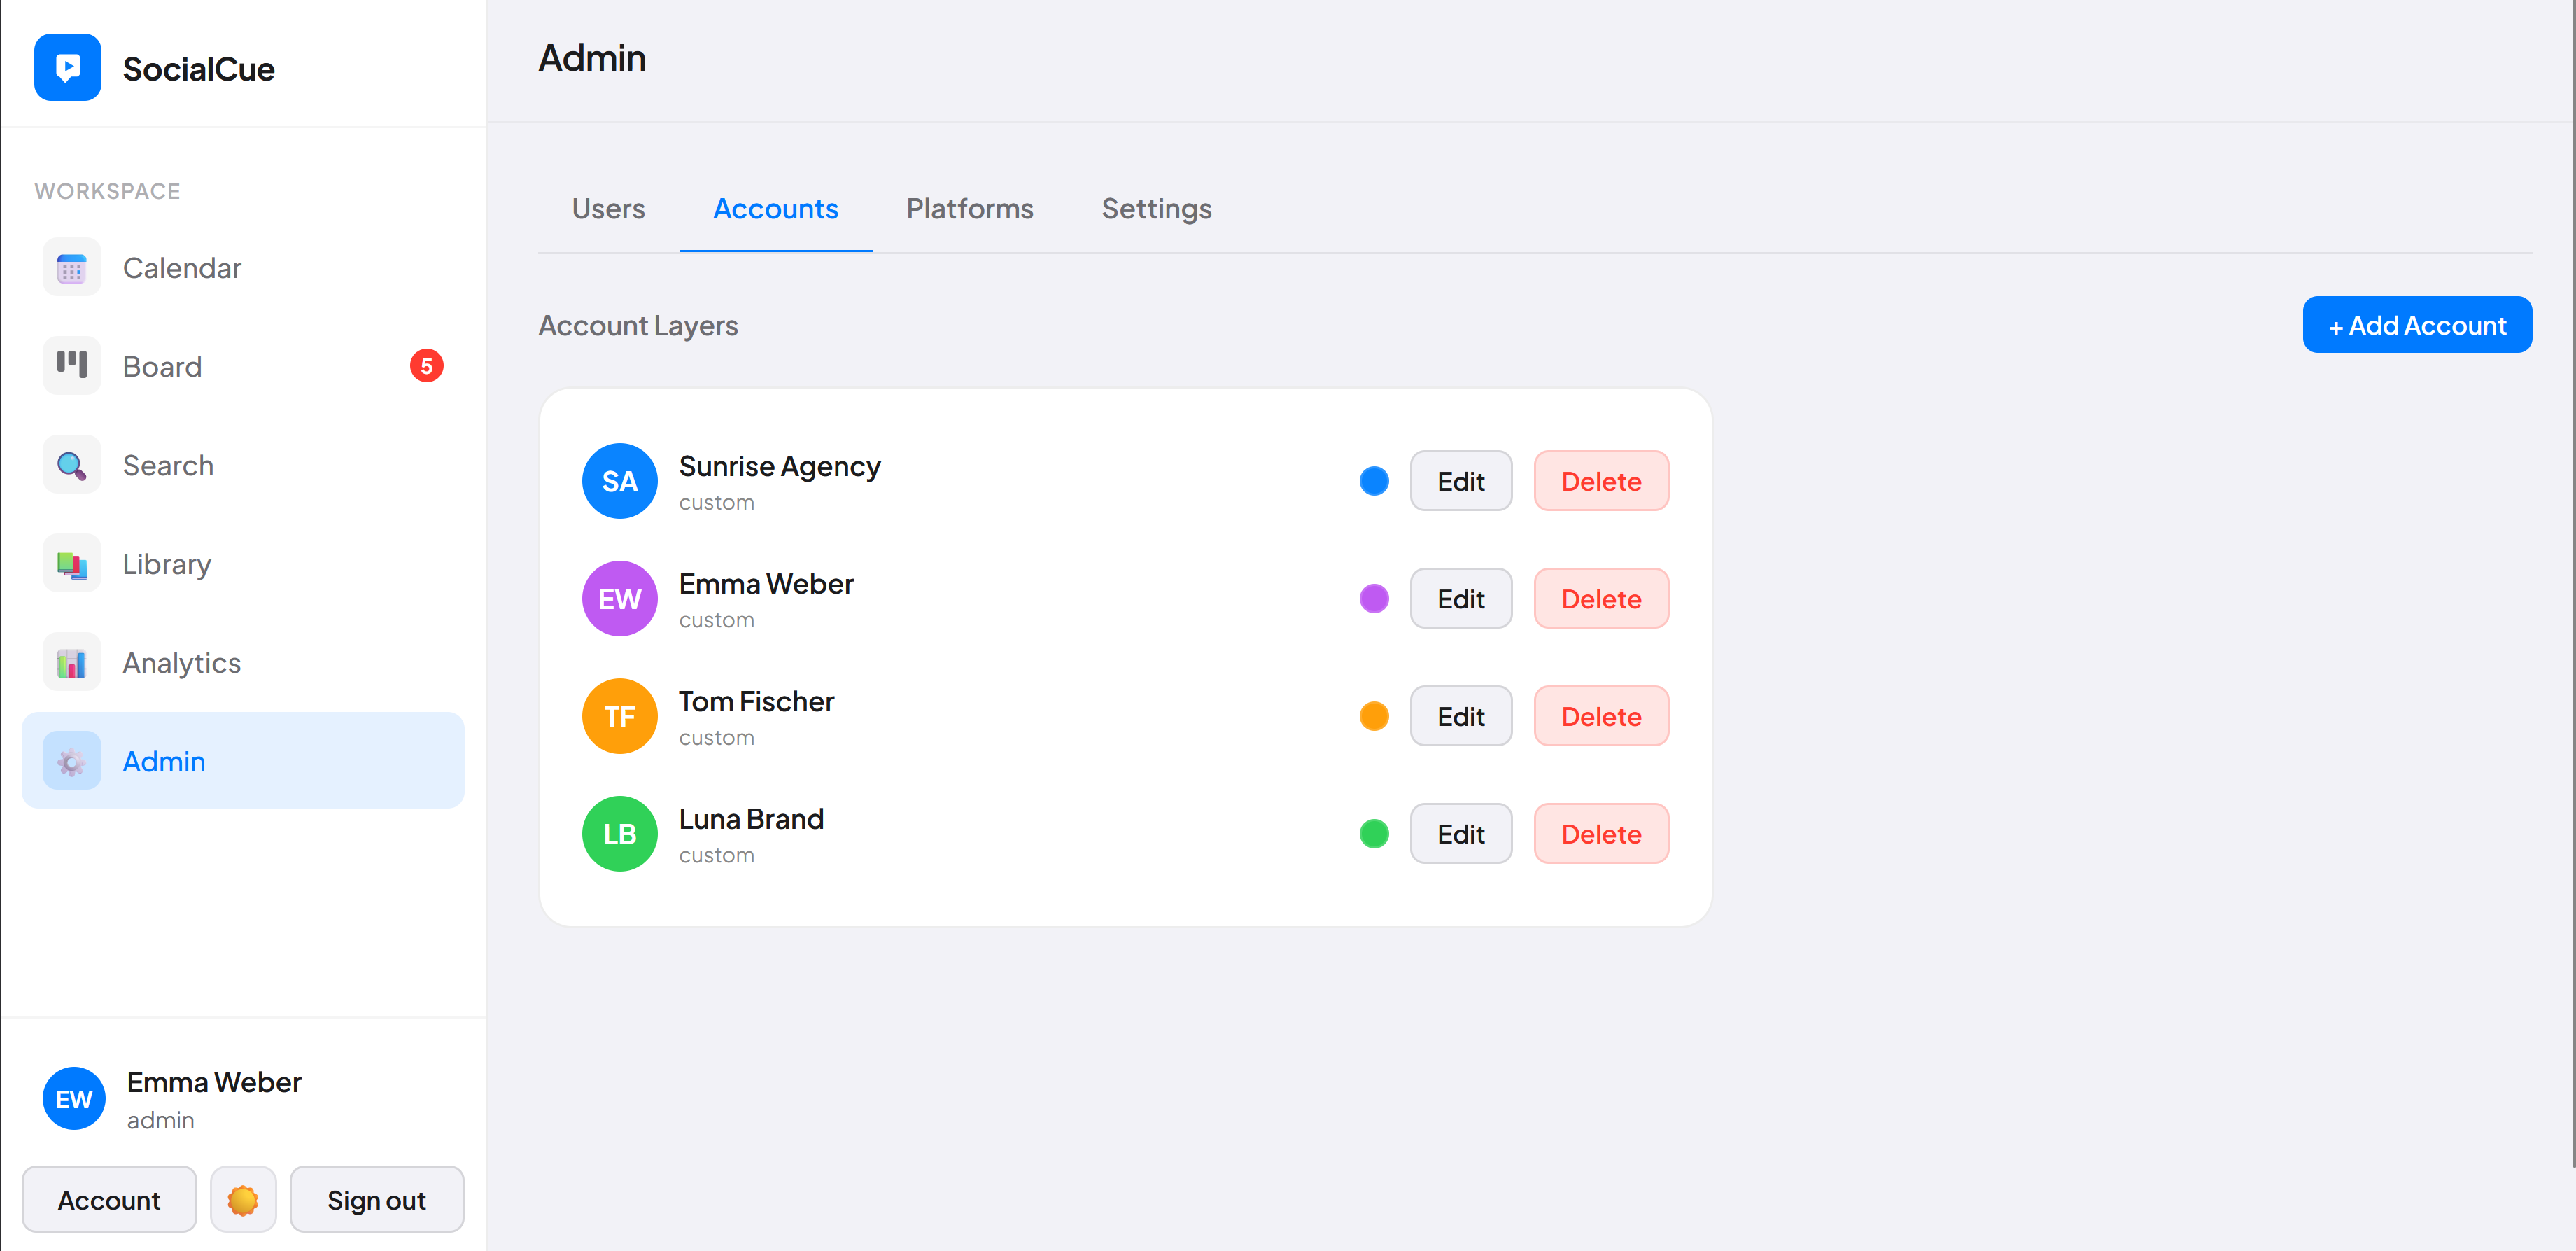
Task: Switch to the Platforms tab
Action: [969, 208]
